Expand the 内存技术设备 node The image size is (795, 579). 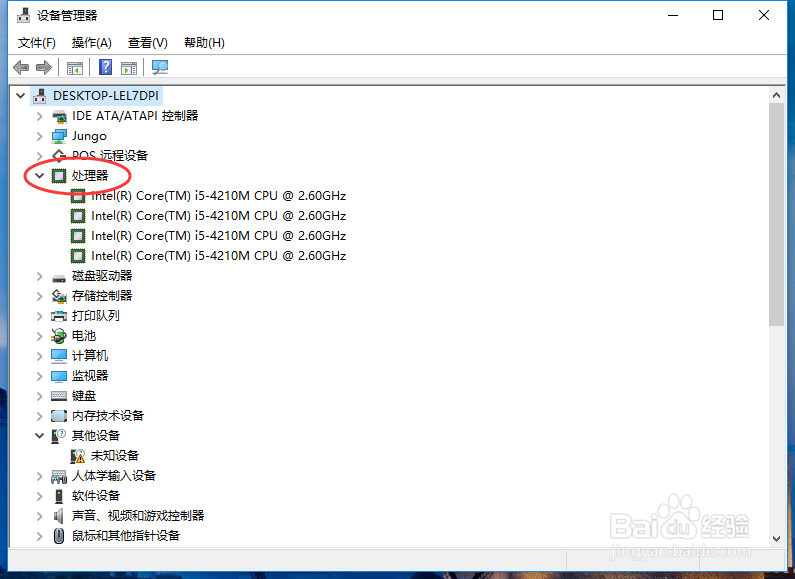tap(40, 416)
